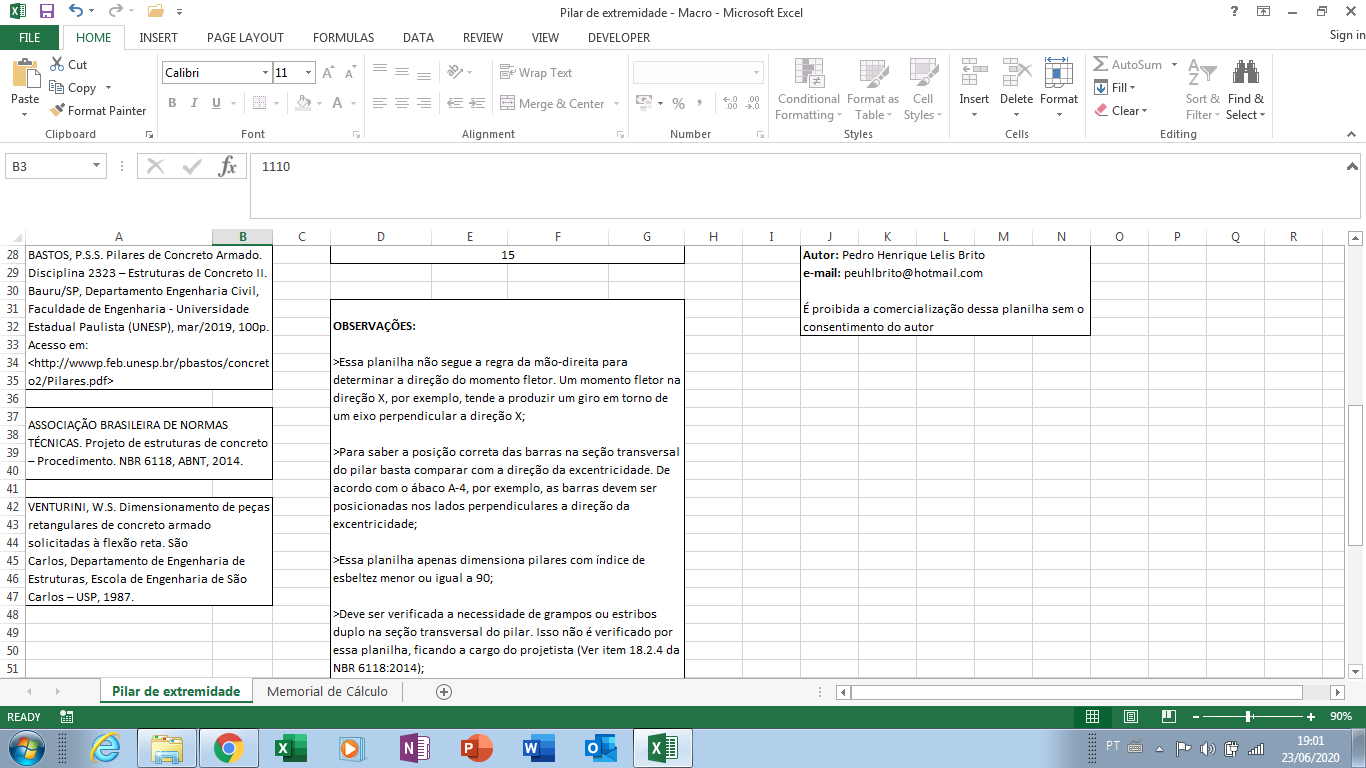Viewport: 1366px width, 768px height.
Task: Click the Cut scissors icon
Action: click(x=57, y=64)
